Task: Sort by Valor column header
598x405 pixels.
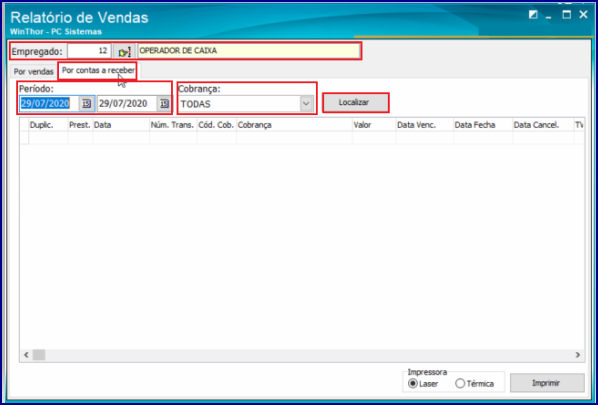Action: (374, 125)
